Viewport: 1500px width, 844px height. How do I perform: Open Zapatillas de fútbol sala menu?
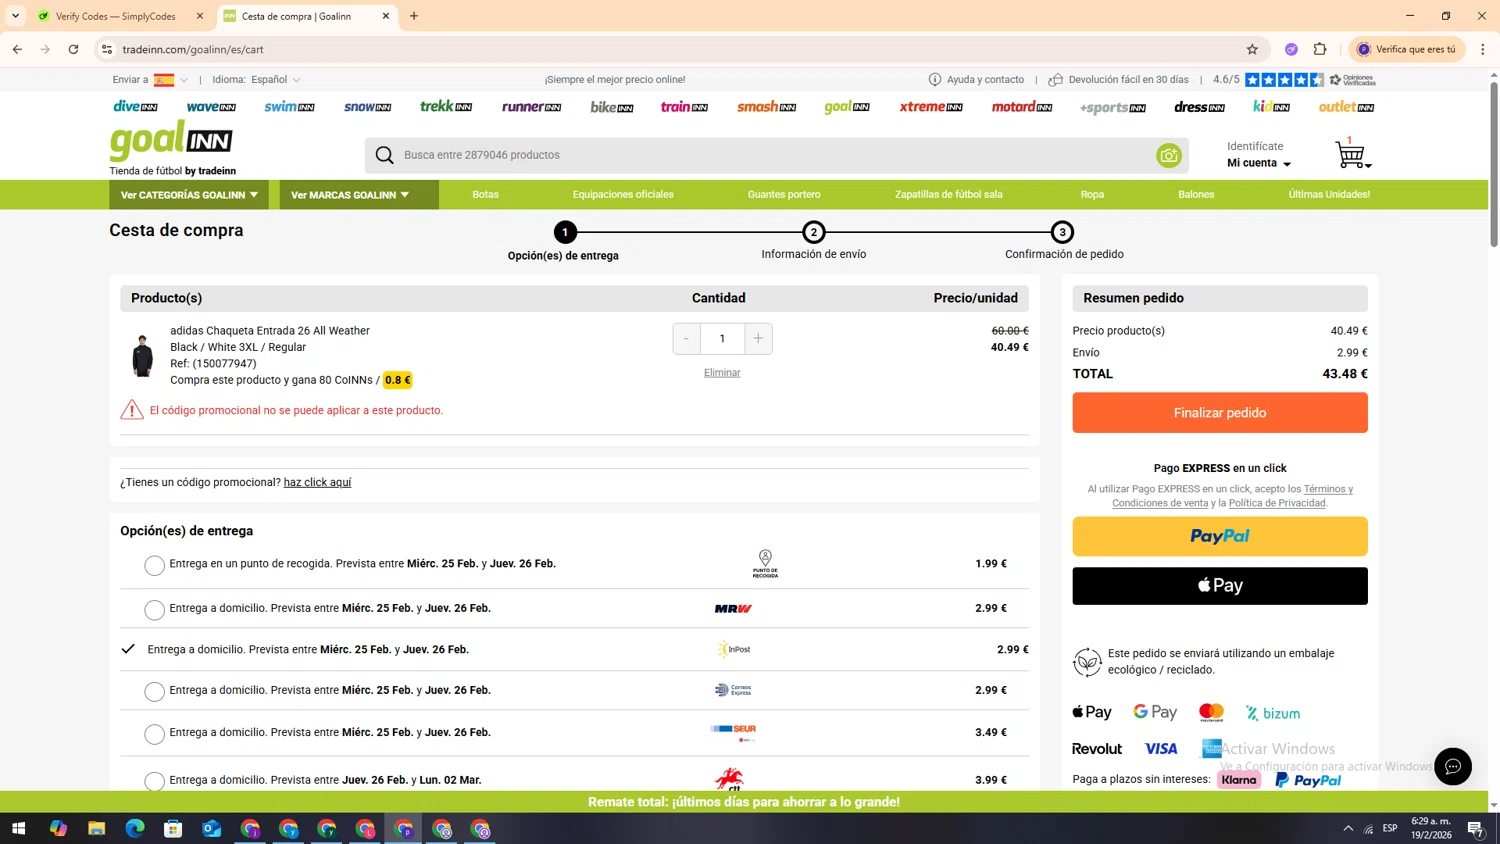(948, 195)
